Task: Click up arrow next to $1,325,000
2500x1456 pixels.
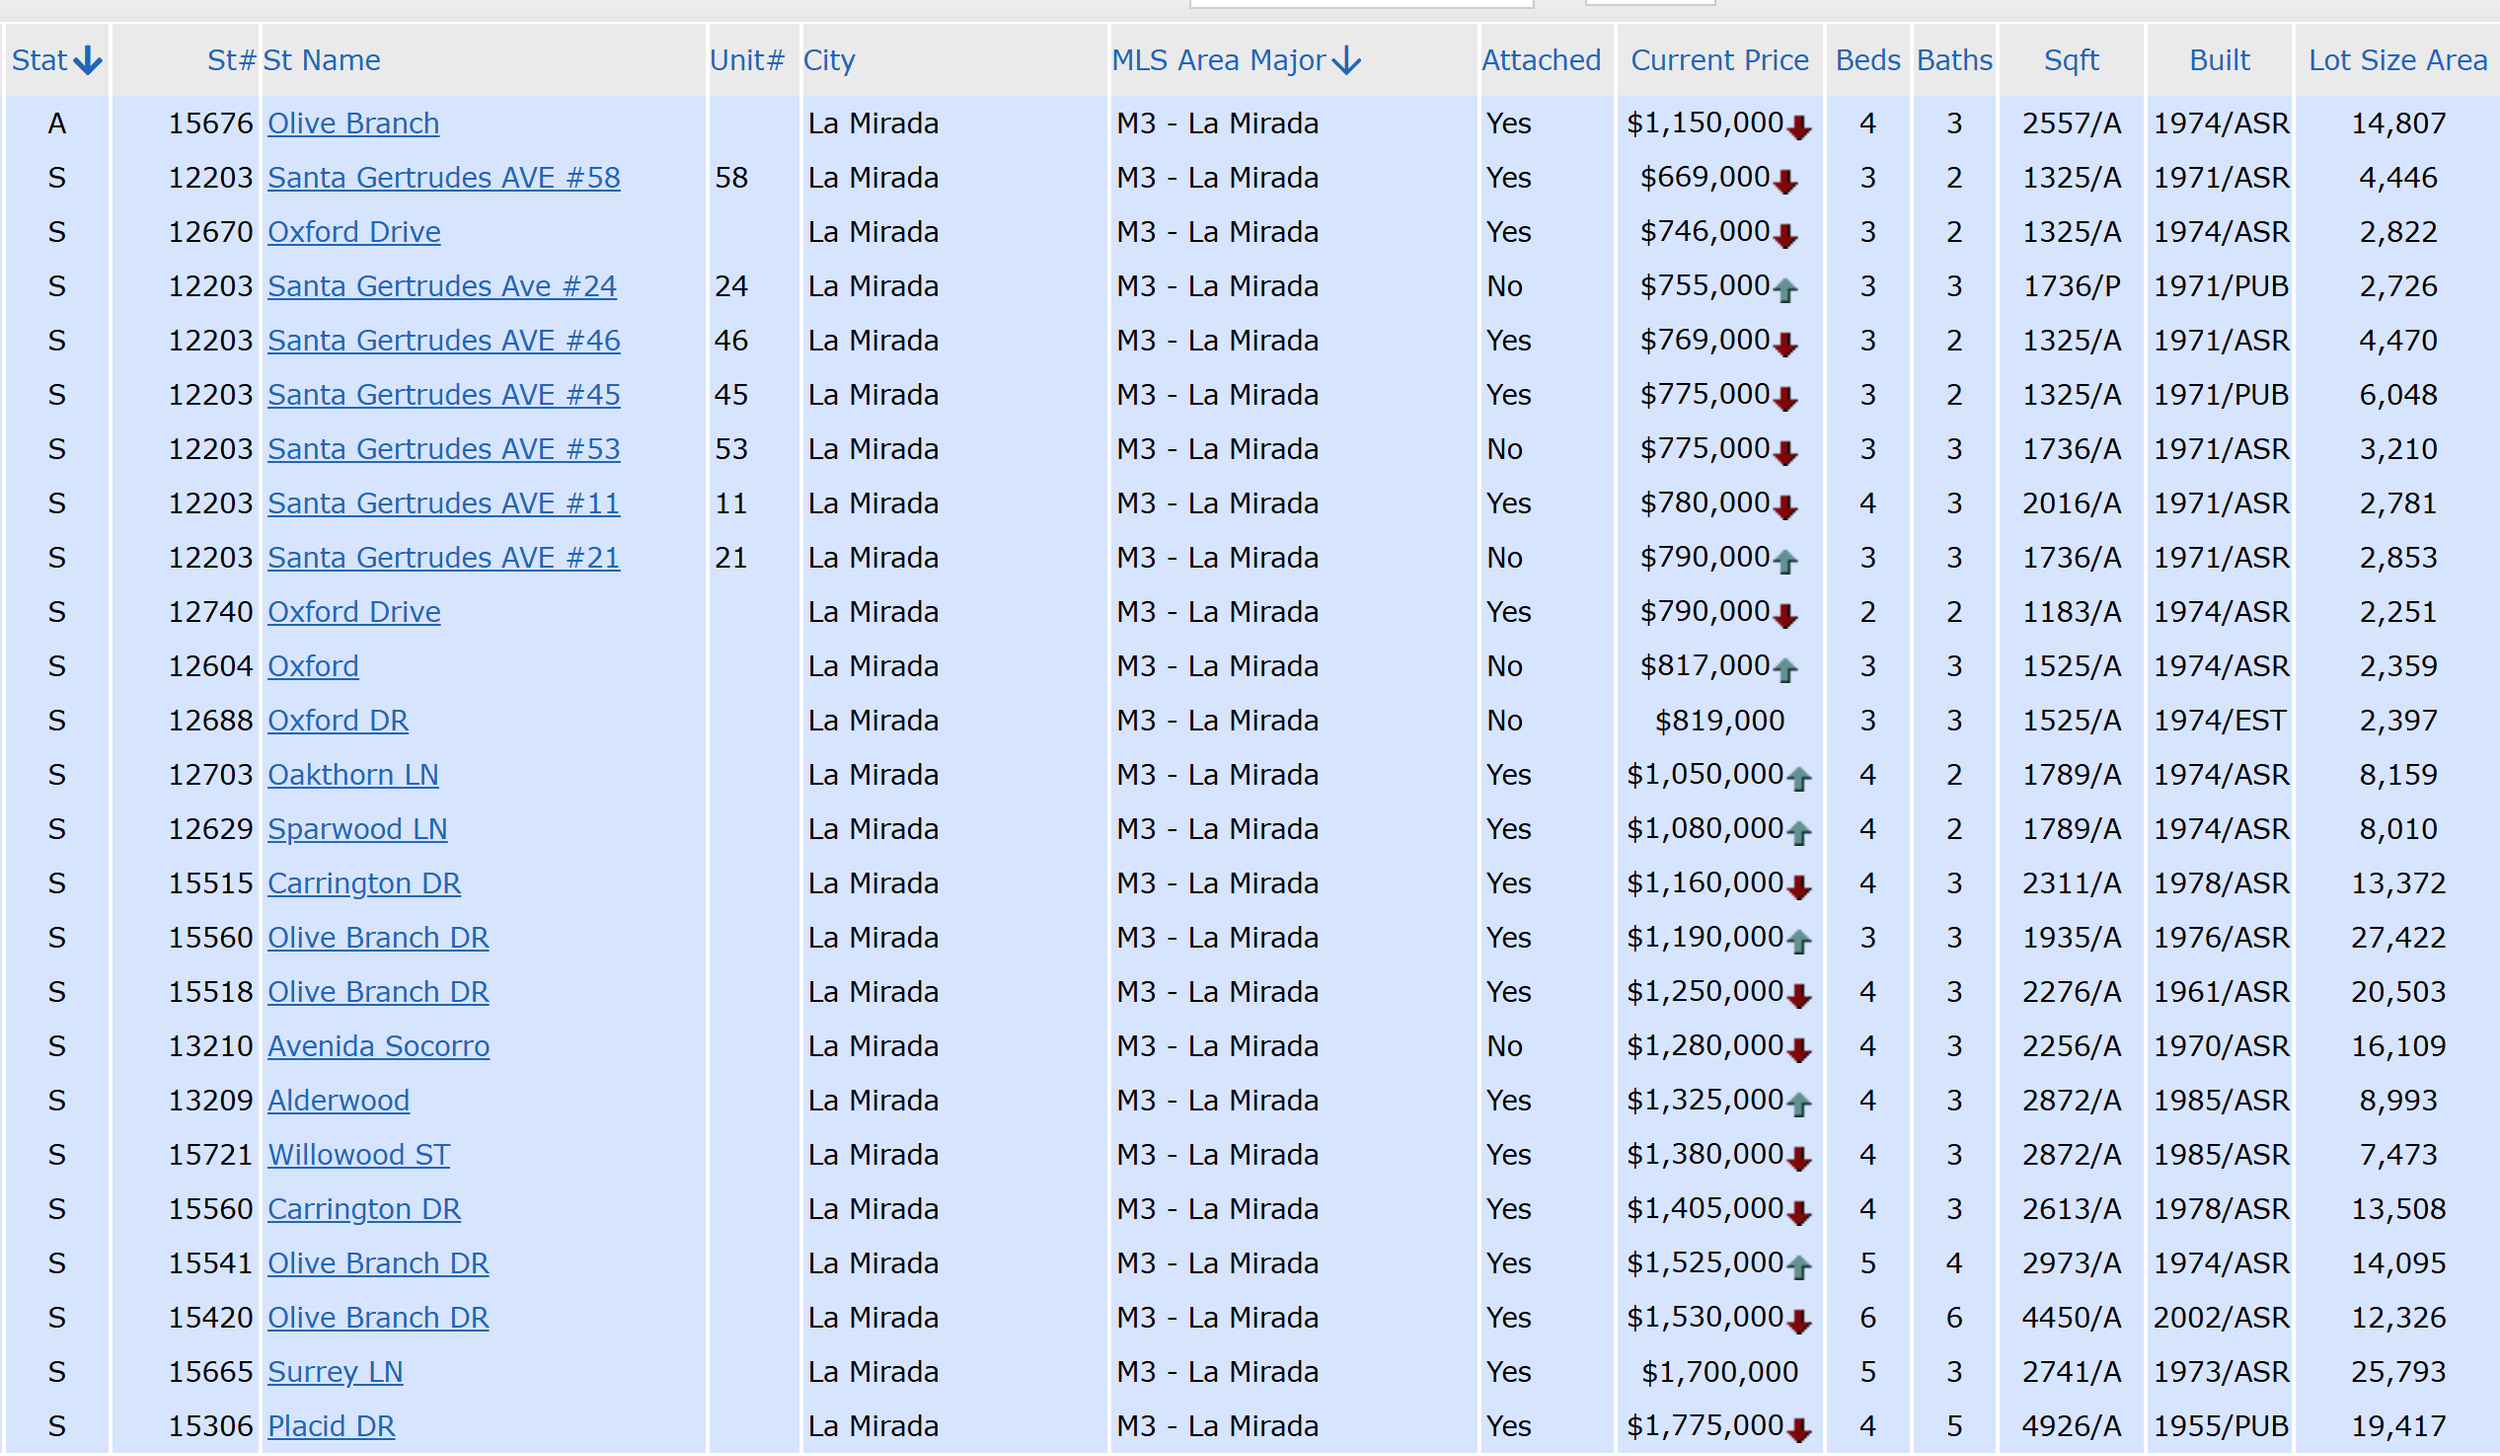Action: tap(1798, 1105)
